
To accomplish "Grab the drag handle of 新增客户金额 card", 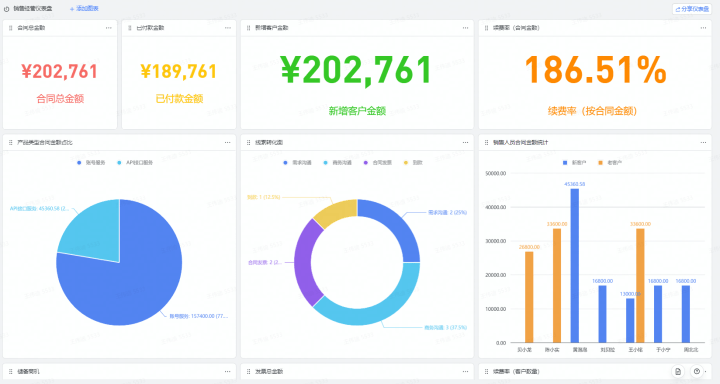I will click(x=248, y=28).
